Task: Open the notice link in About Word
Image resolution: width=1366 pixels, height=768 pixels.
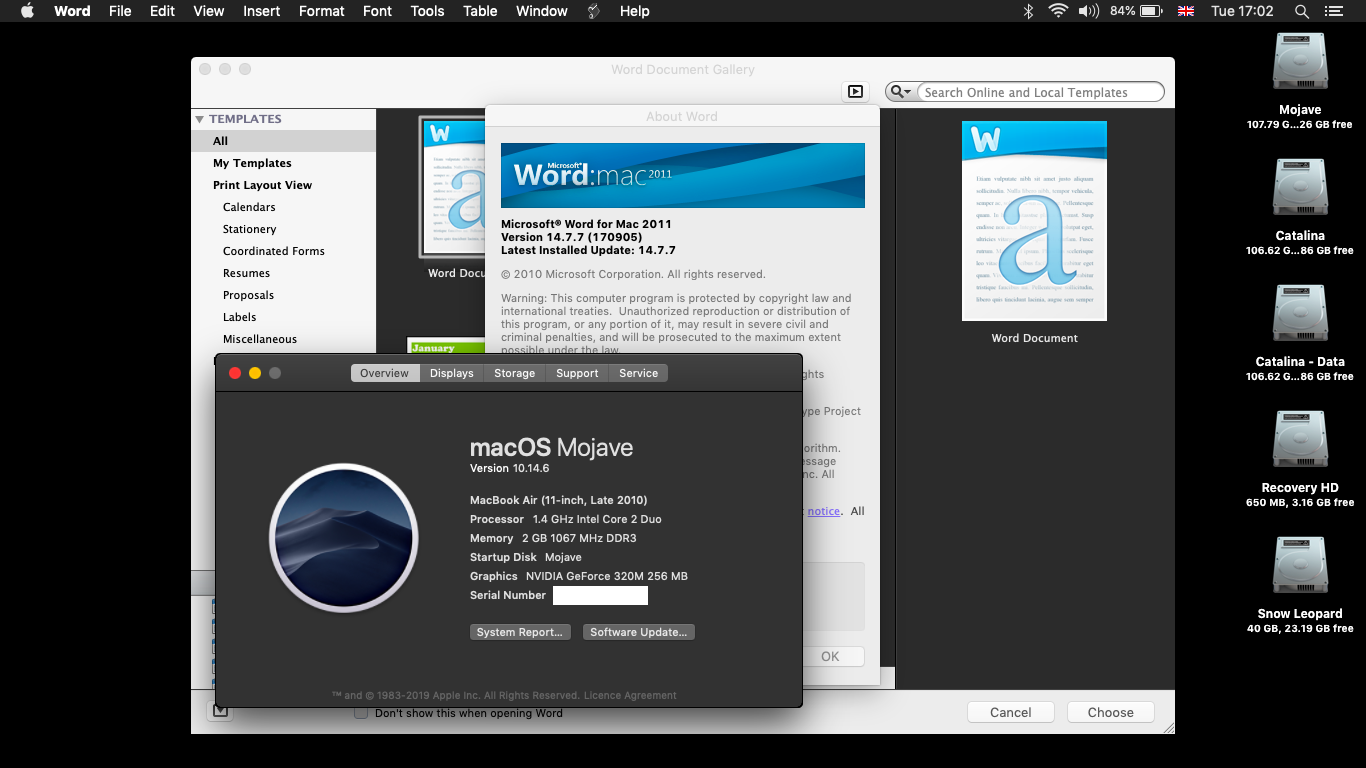Action: (824, 511)
